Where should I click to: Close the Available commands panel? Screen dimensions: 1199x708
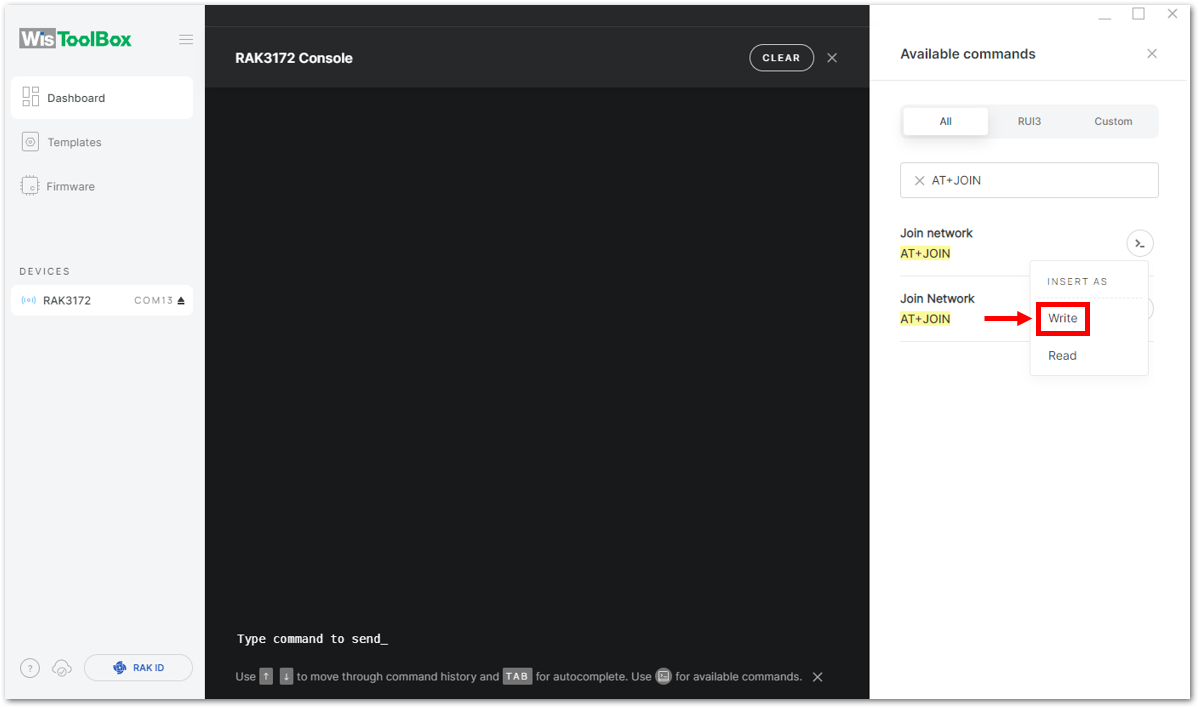tap(1152, 54)
